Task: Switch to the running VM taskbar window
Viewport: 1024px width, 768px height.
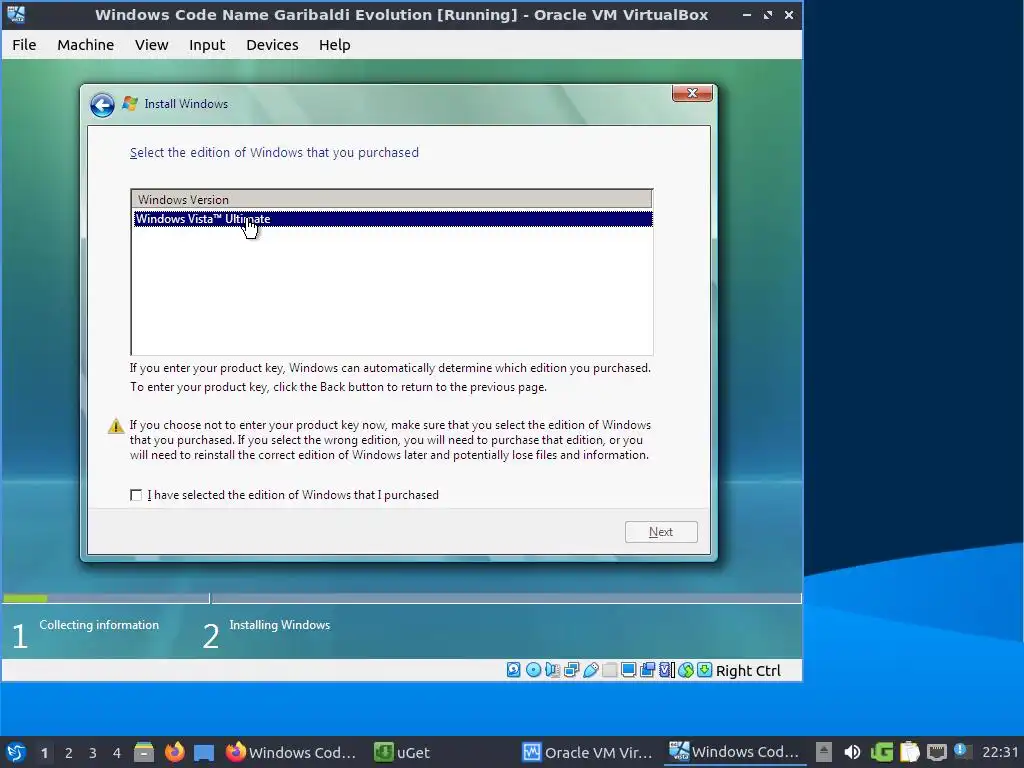Action: coord(735,752)
